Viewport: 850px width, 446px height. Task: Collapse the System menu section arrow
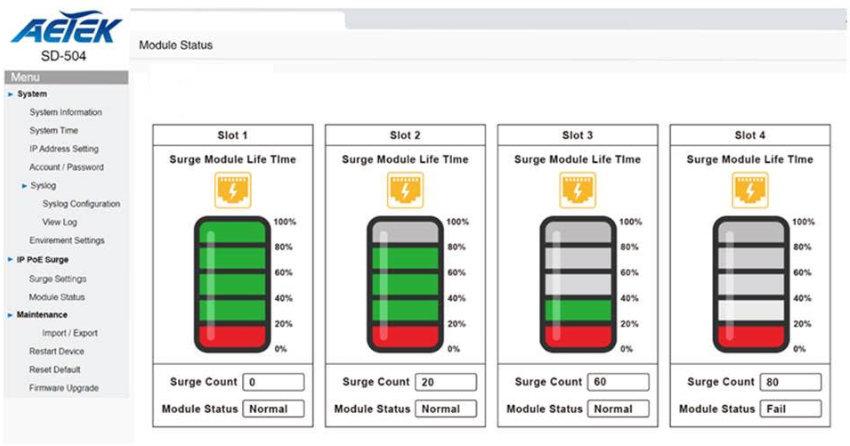pyautogui.click(x=10, y=94)
